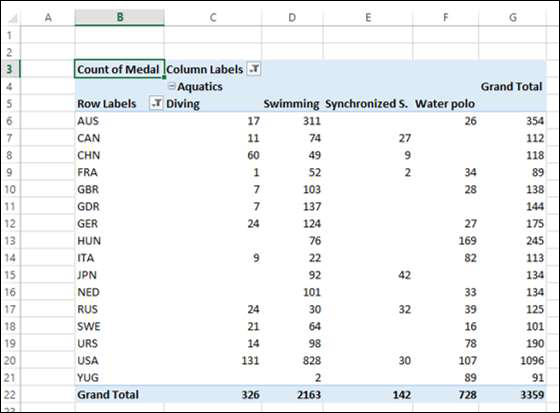The height and width of the screenshot is (413, 560).
Task: Select the URS row label
Action: 88,344
